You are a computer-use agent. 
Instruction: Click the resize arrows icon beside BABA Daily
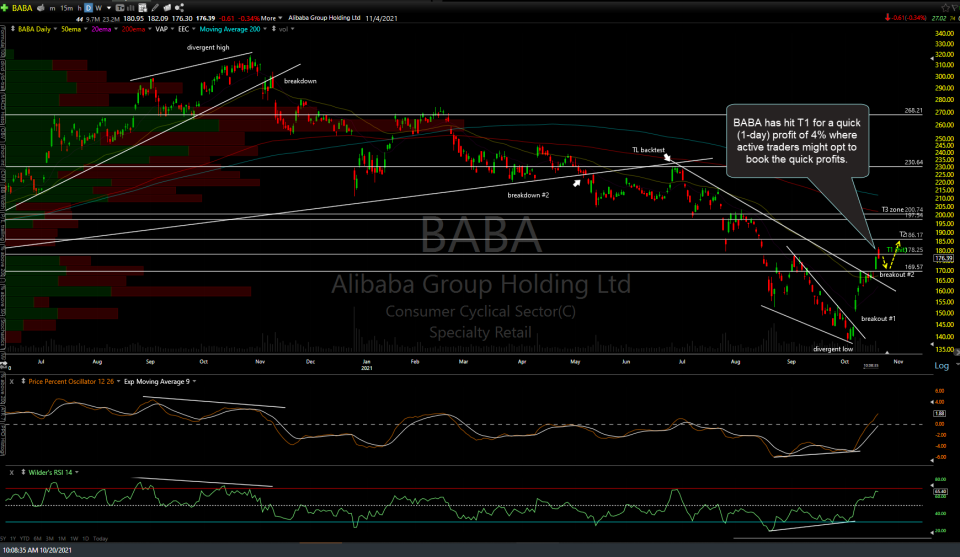tap(13, 29)
